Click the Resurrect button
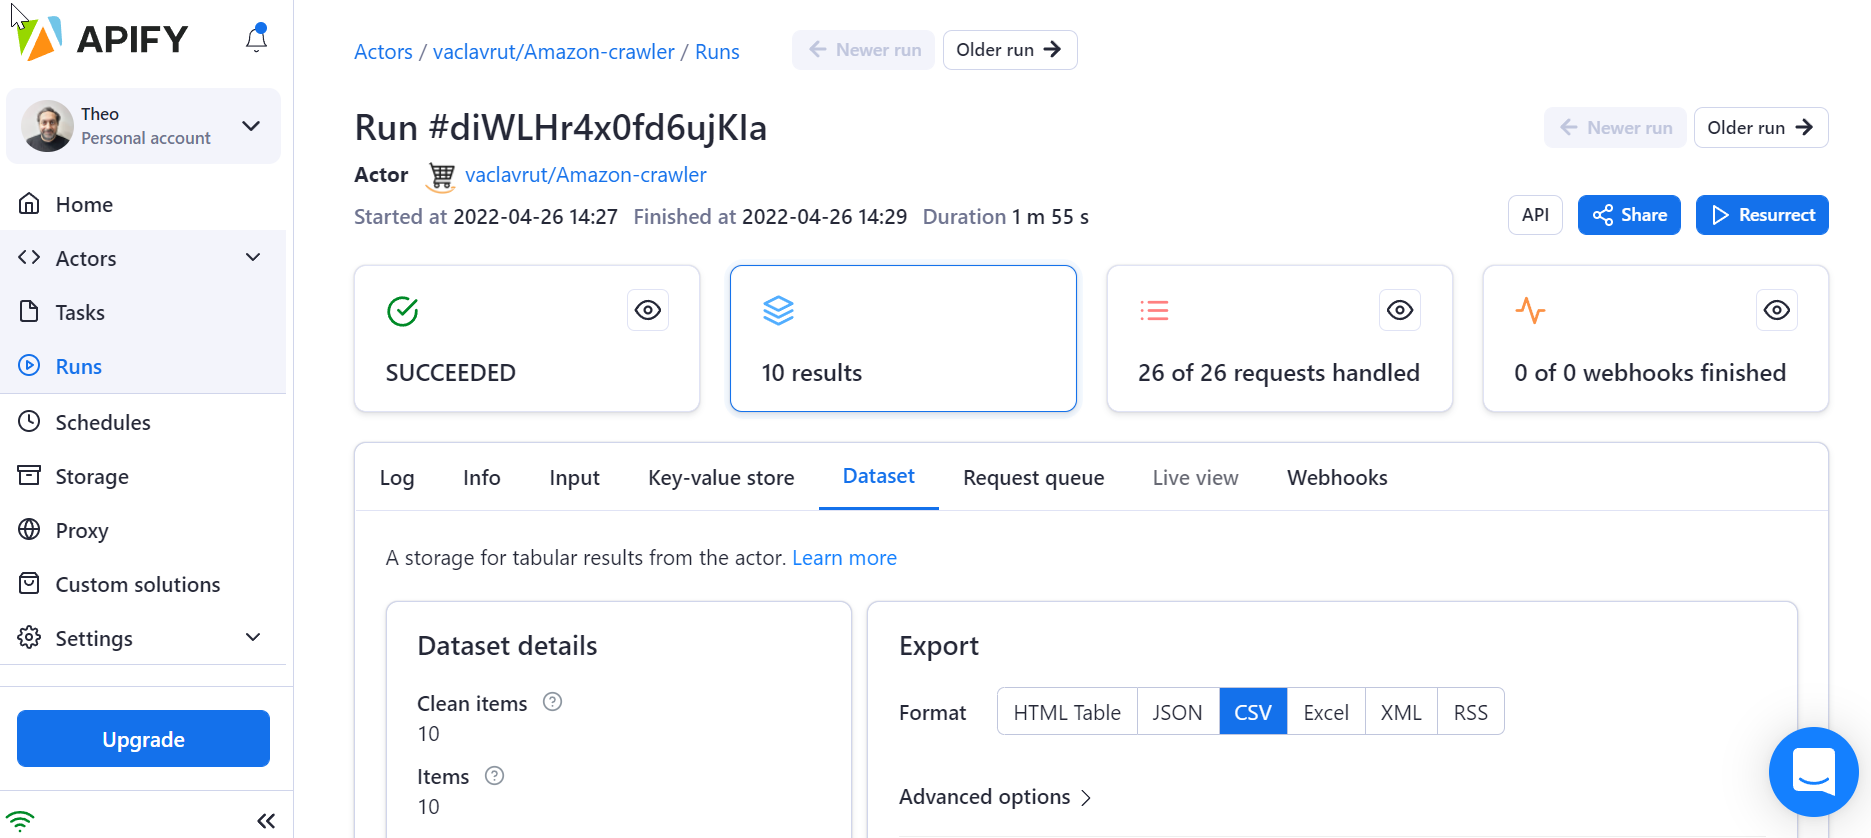Screen dimensions: 1871x838 [x=1762, y=215]
